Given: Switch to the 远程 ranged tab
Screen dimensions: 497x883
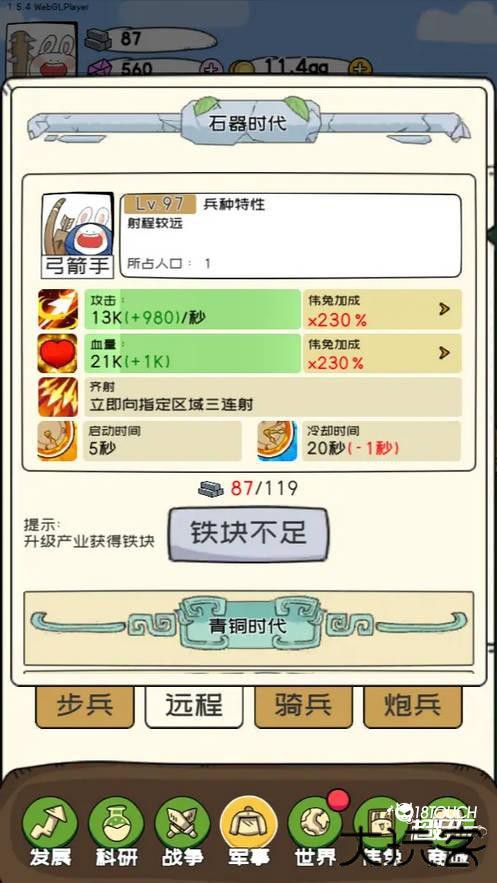Looking at the screenshot, I should [194, 706].
